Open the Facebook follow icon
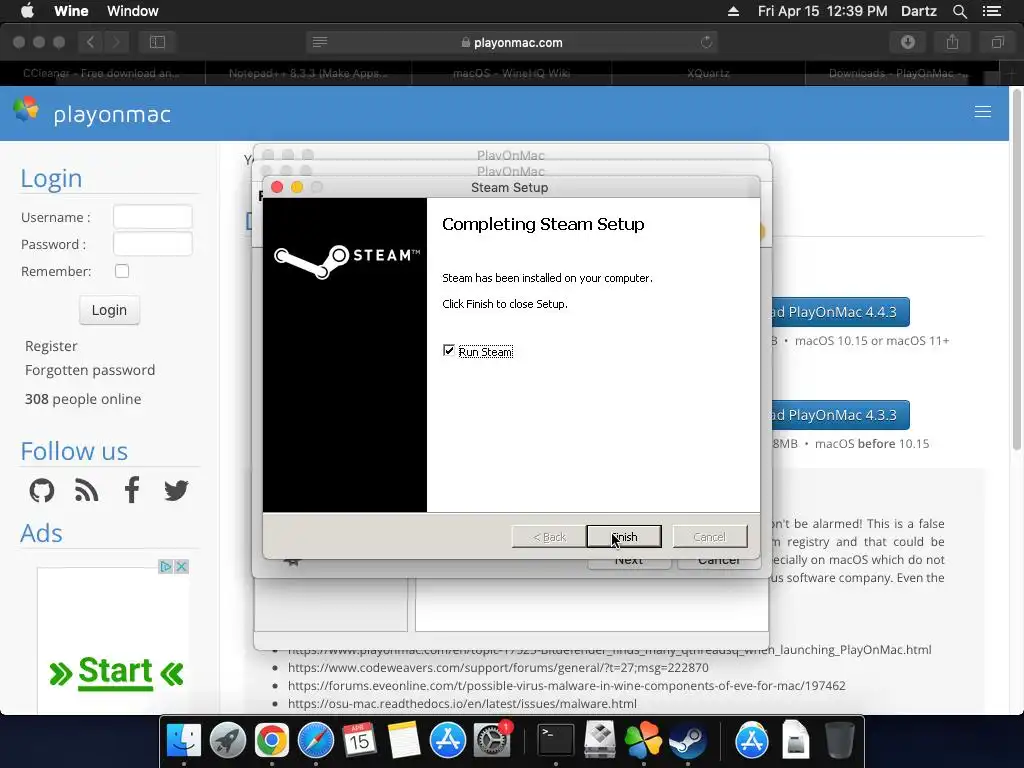The image size is (1024, 768). [x=132, y=490]
